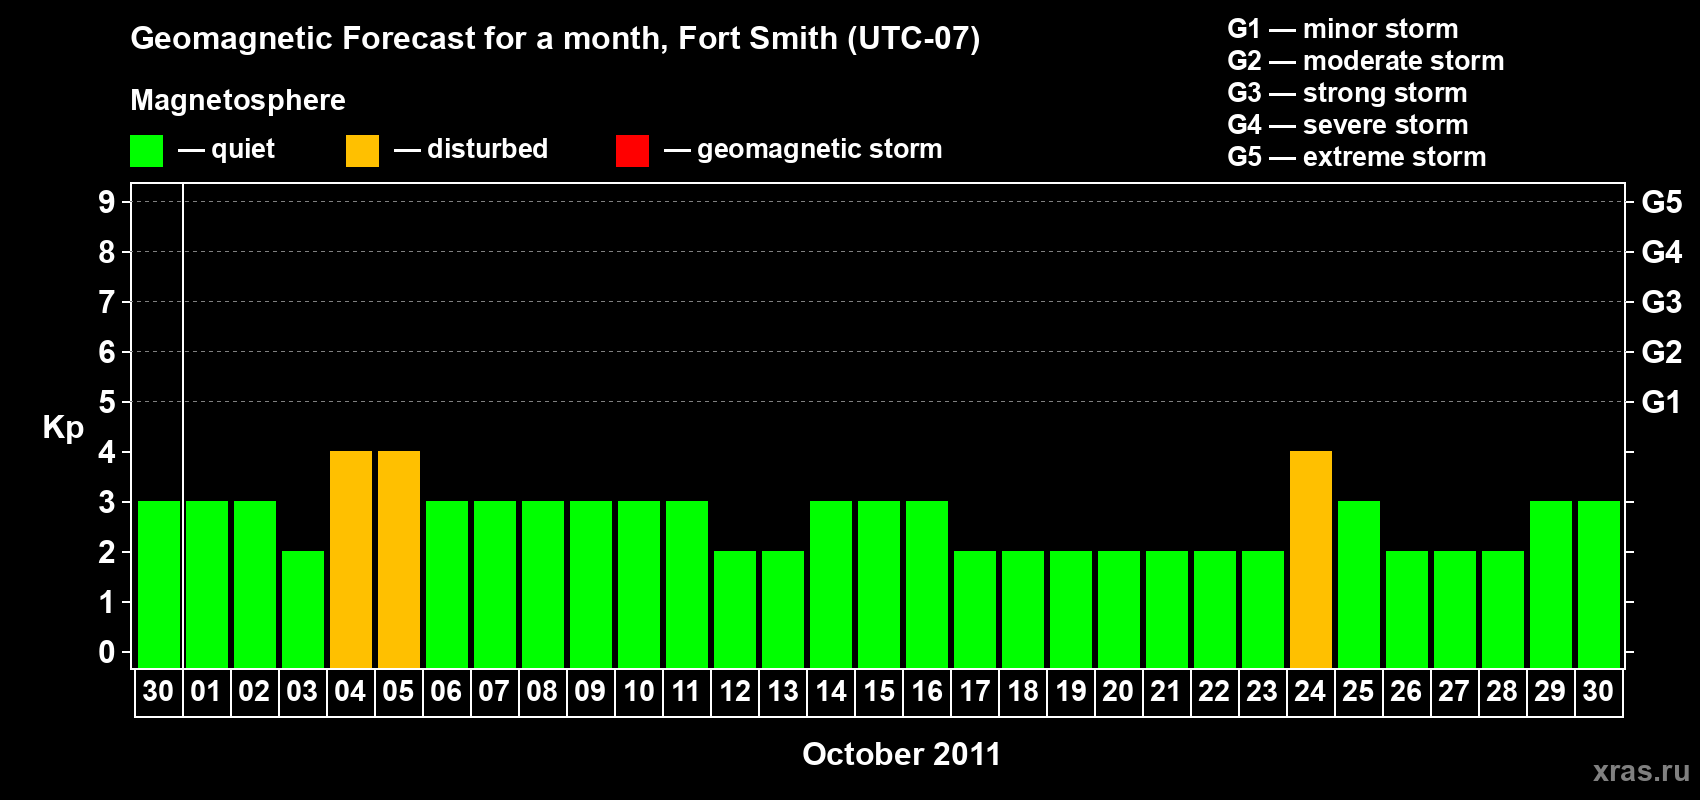The image size is (1700, 800).
Task: Click the G5 extreme storm legend line
Action: tap(1357, 157)
